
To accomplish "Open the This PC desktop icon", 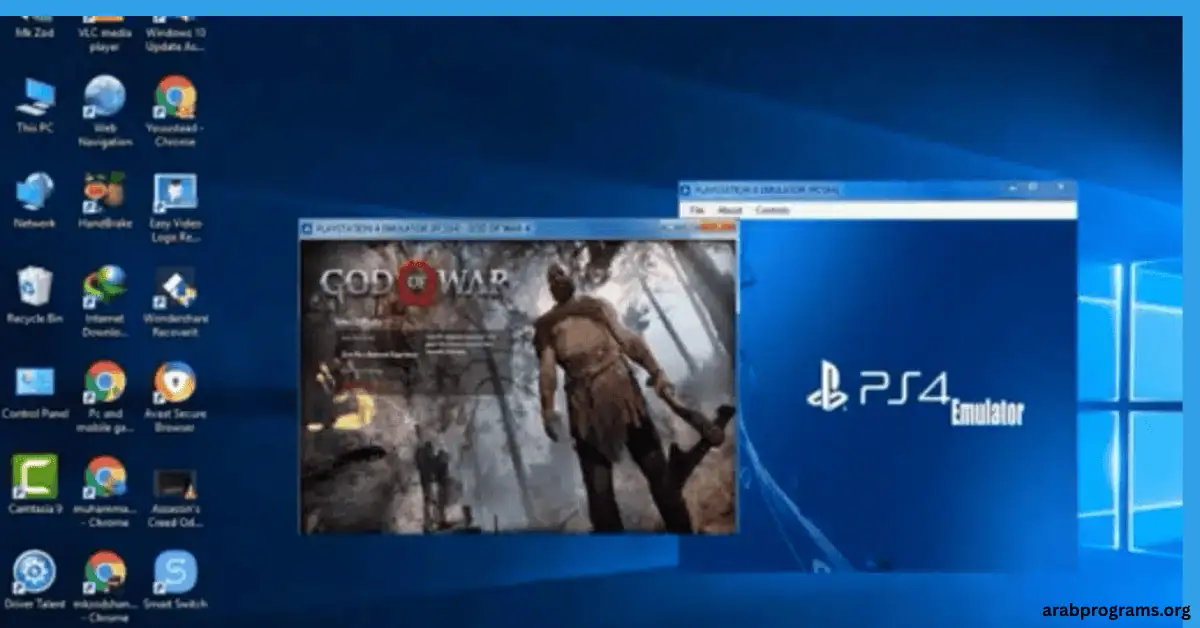I will (x=36, y=104).
